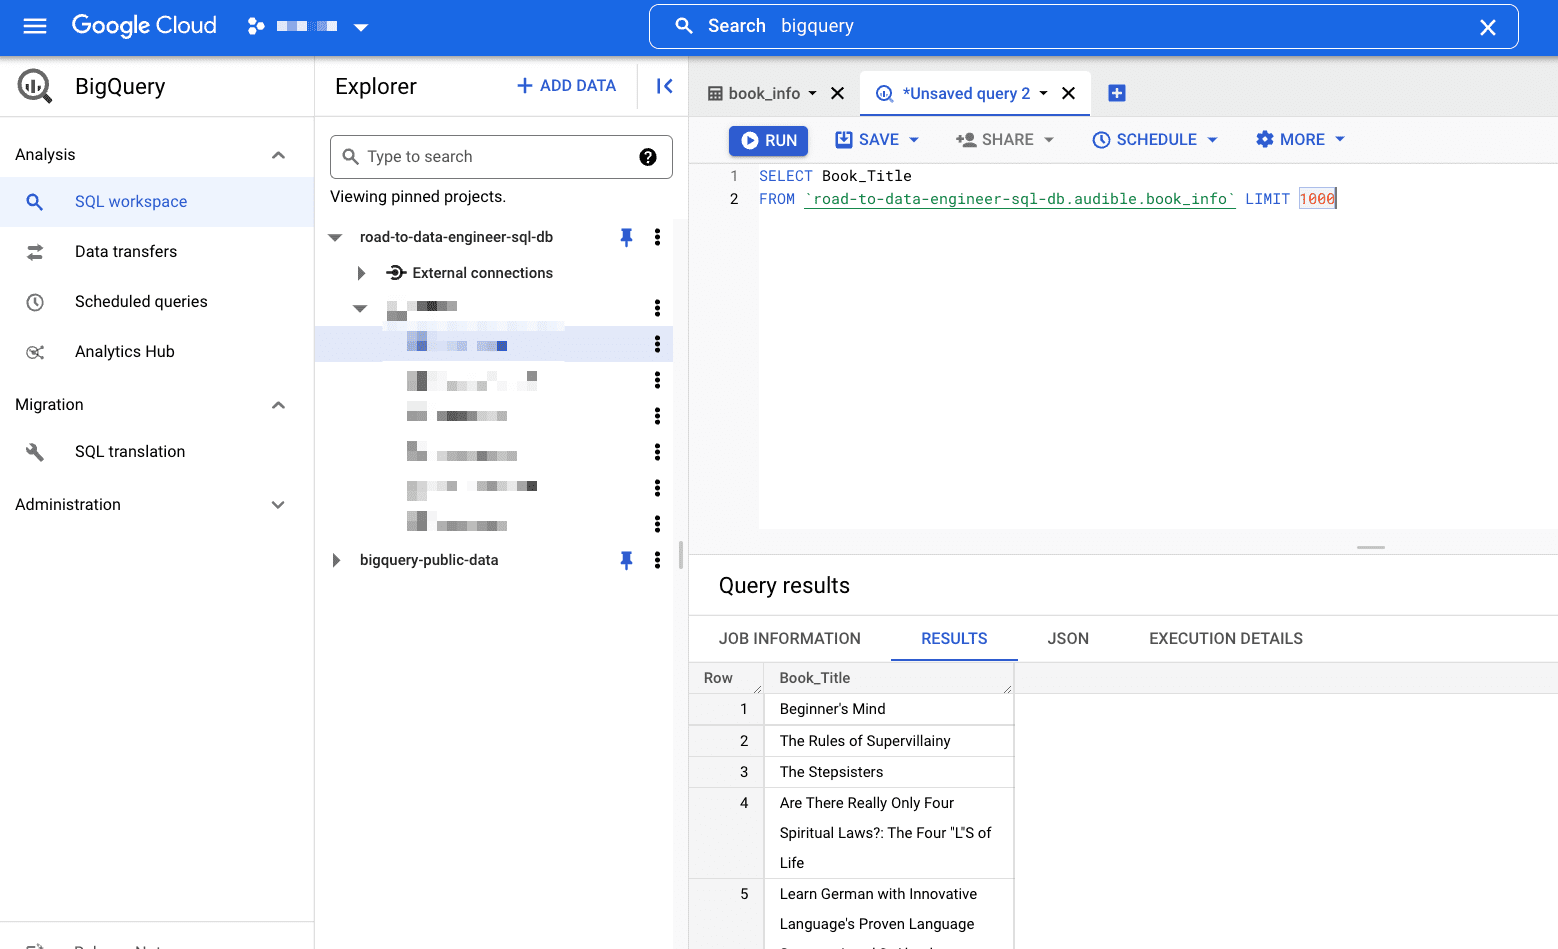Select SQL workspace in the Analysis section
The image size is (1558, 949).
[130, 201]
